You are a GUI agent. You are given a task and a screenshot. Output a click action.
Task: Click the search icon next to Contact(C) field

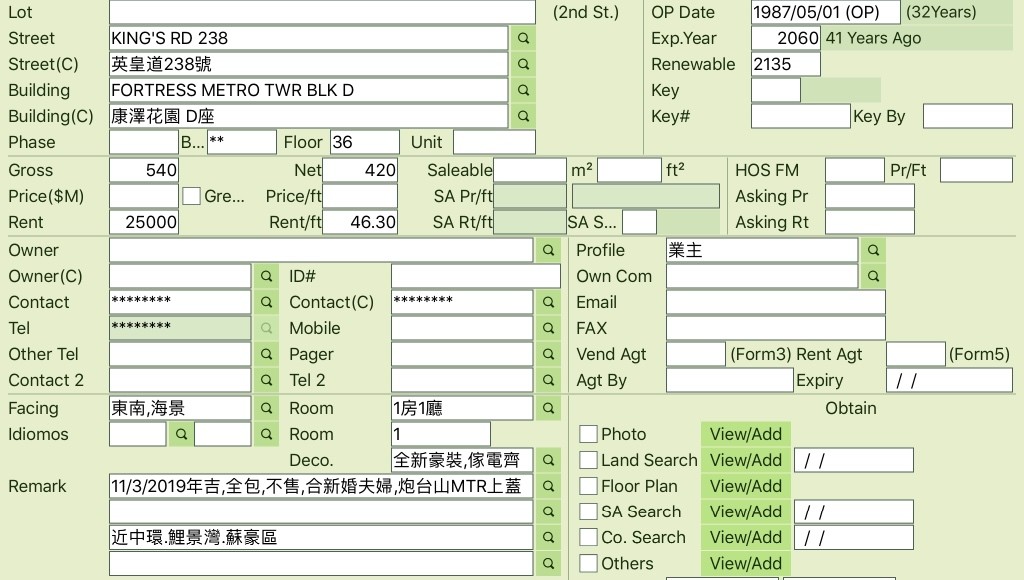point(548,302)
